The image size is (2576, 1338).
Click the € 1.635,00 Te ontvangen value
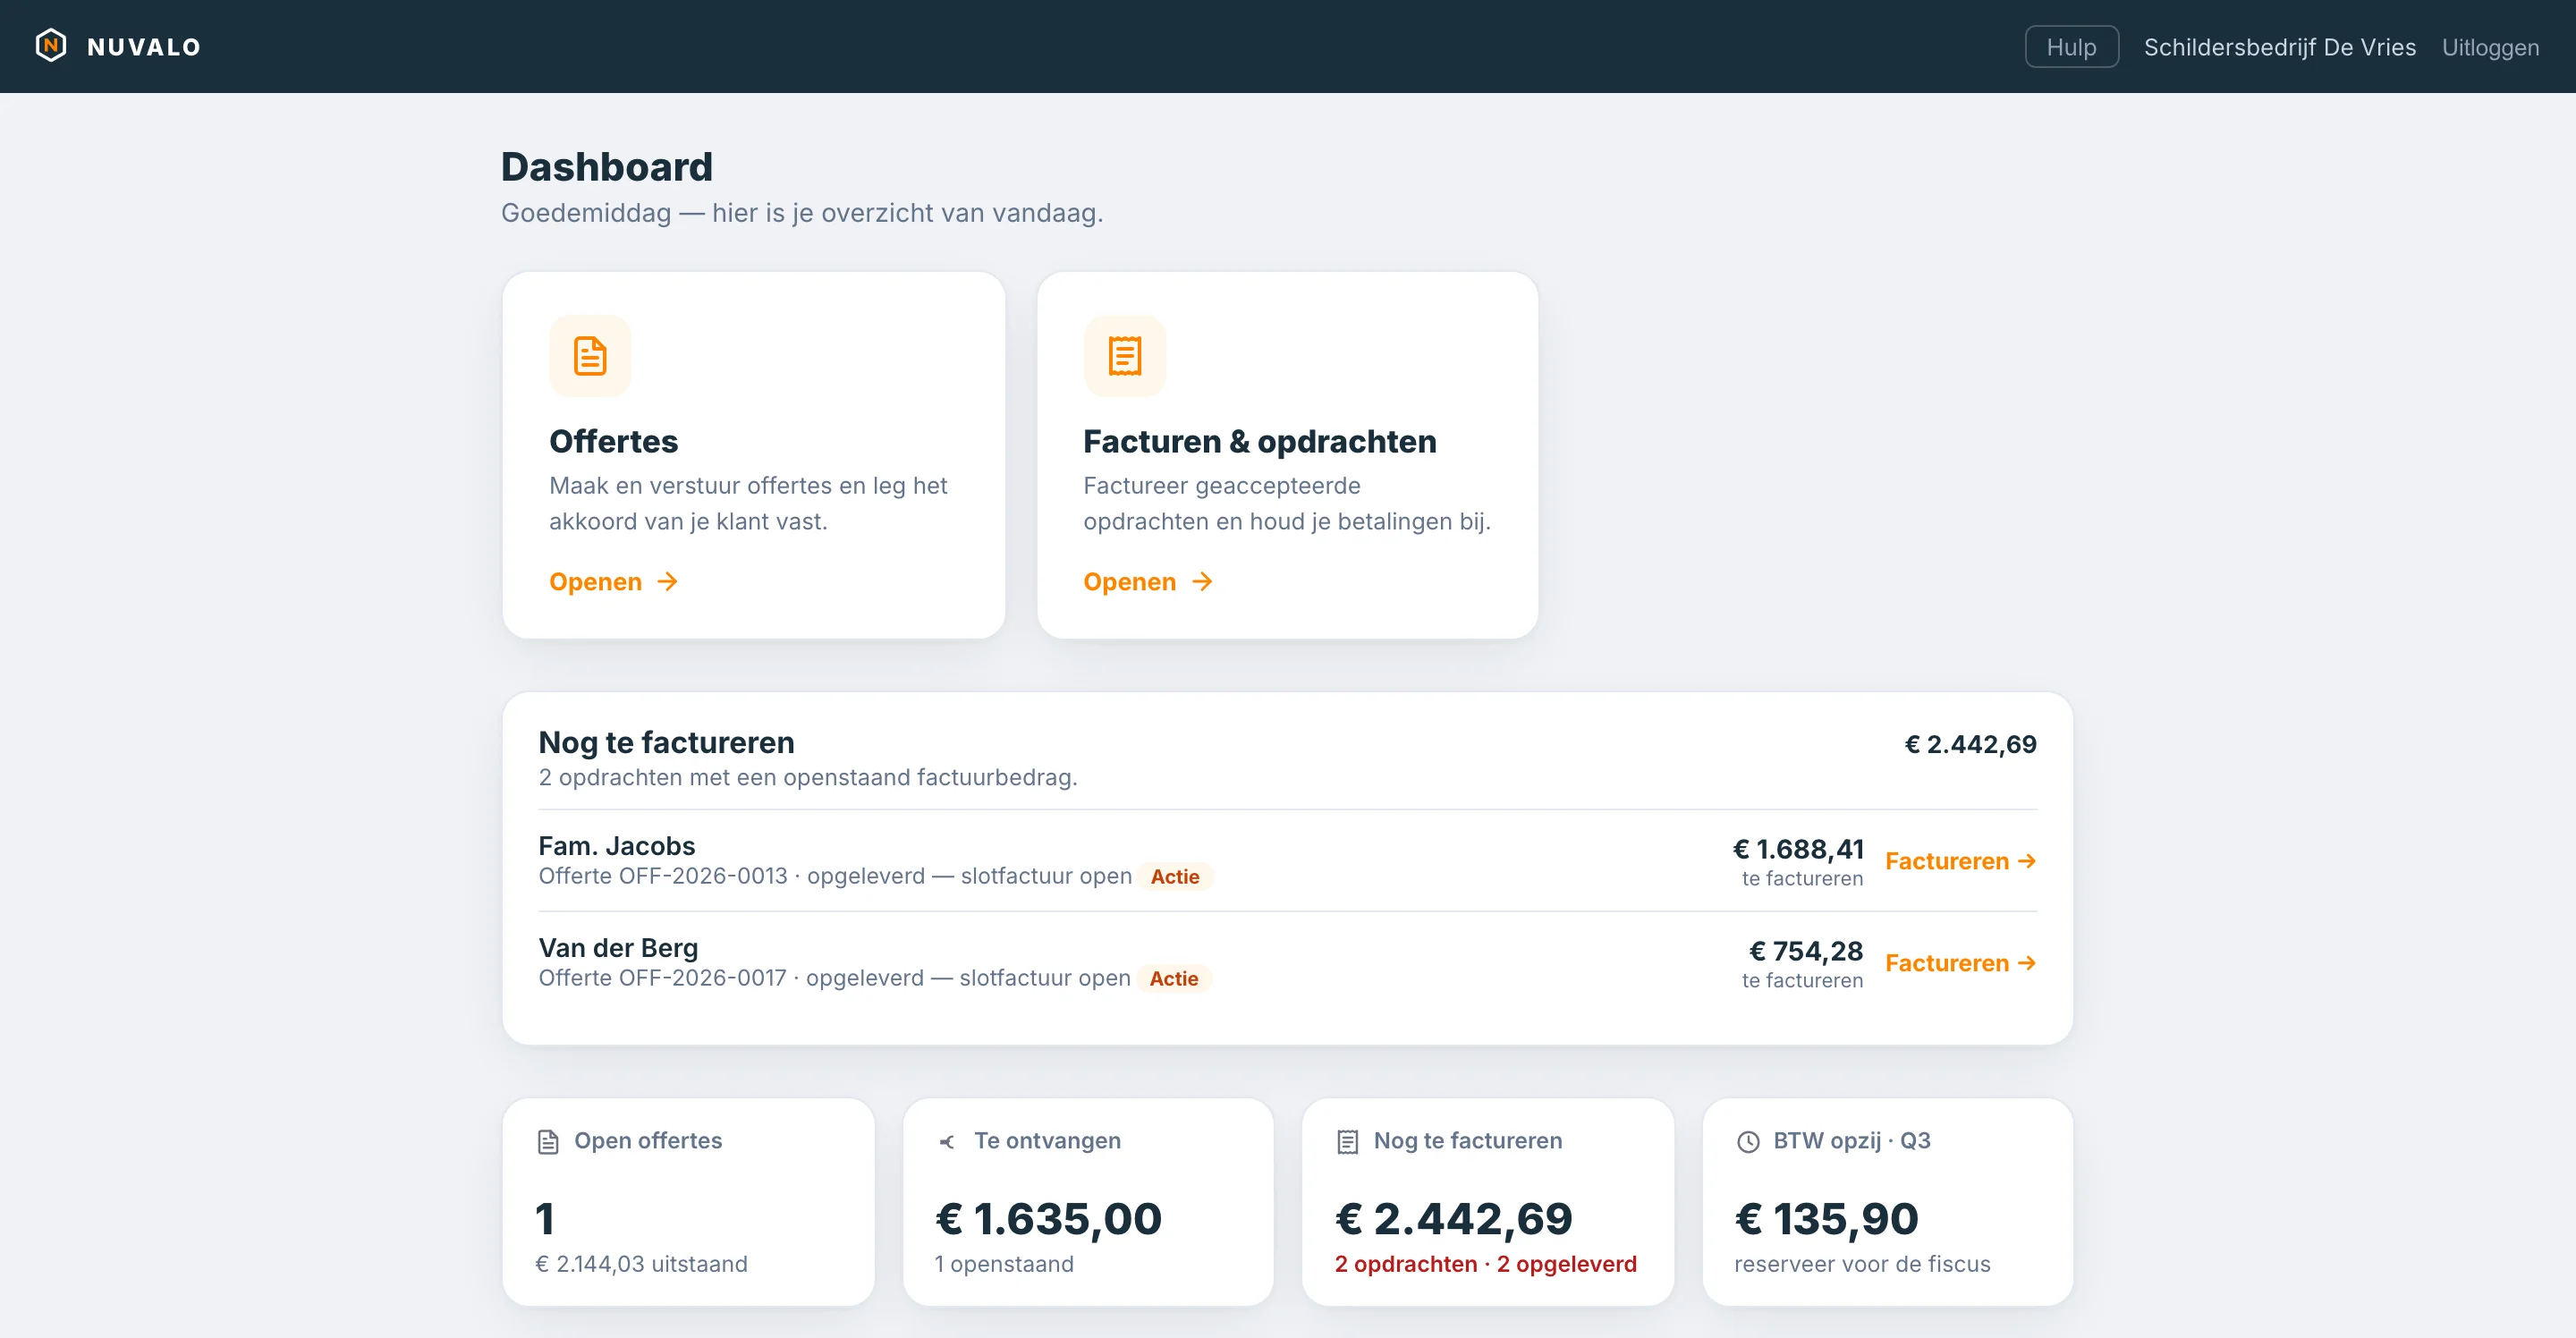[1048, 1219]
